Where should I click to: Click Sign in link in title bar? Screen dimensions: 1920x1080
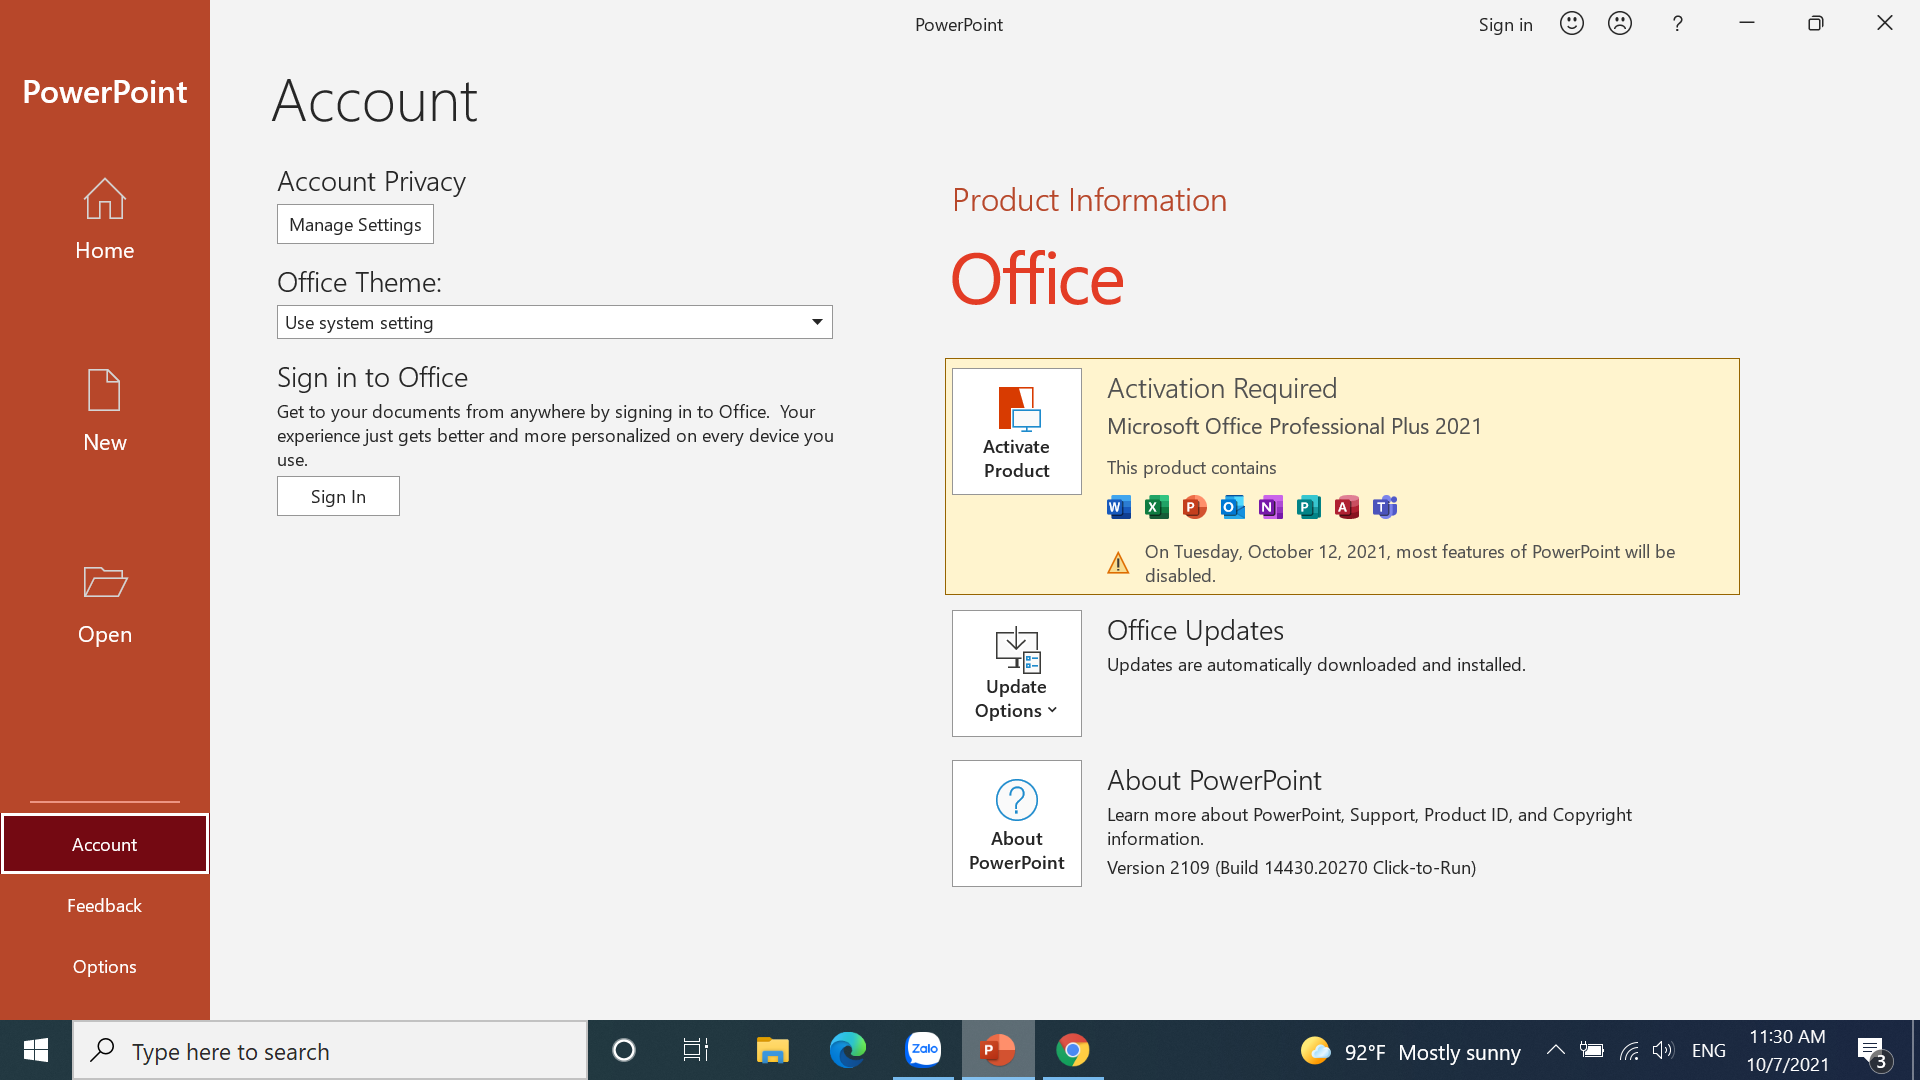(1505, 24)
